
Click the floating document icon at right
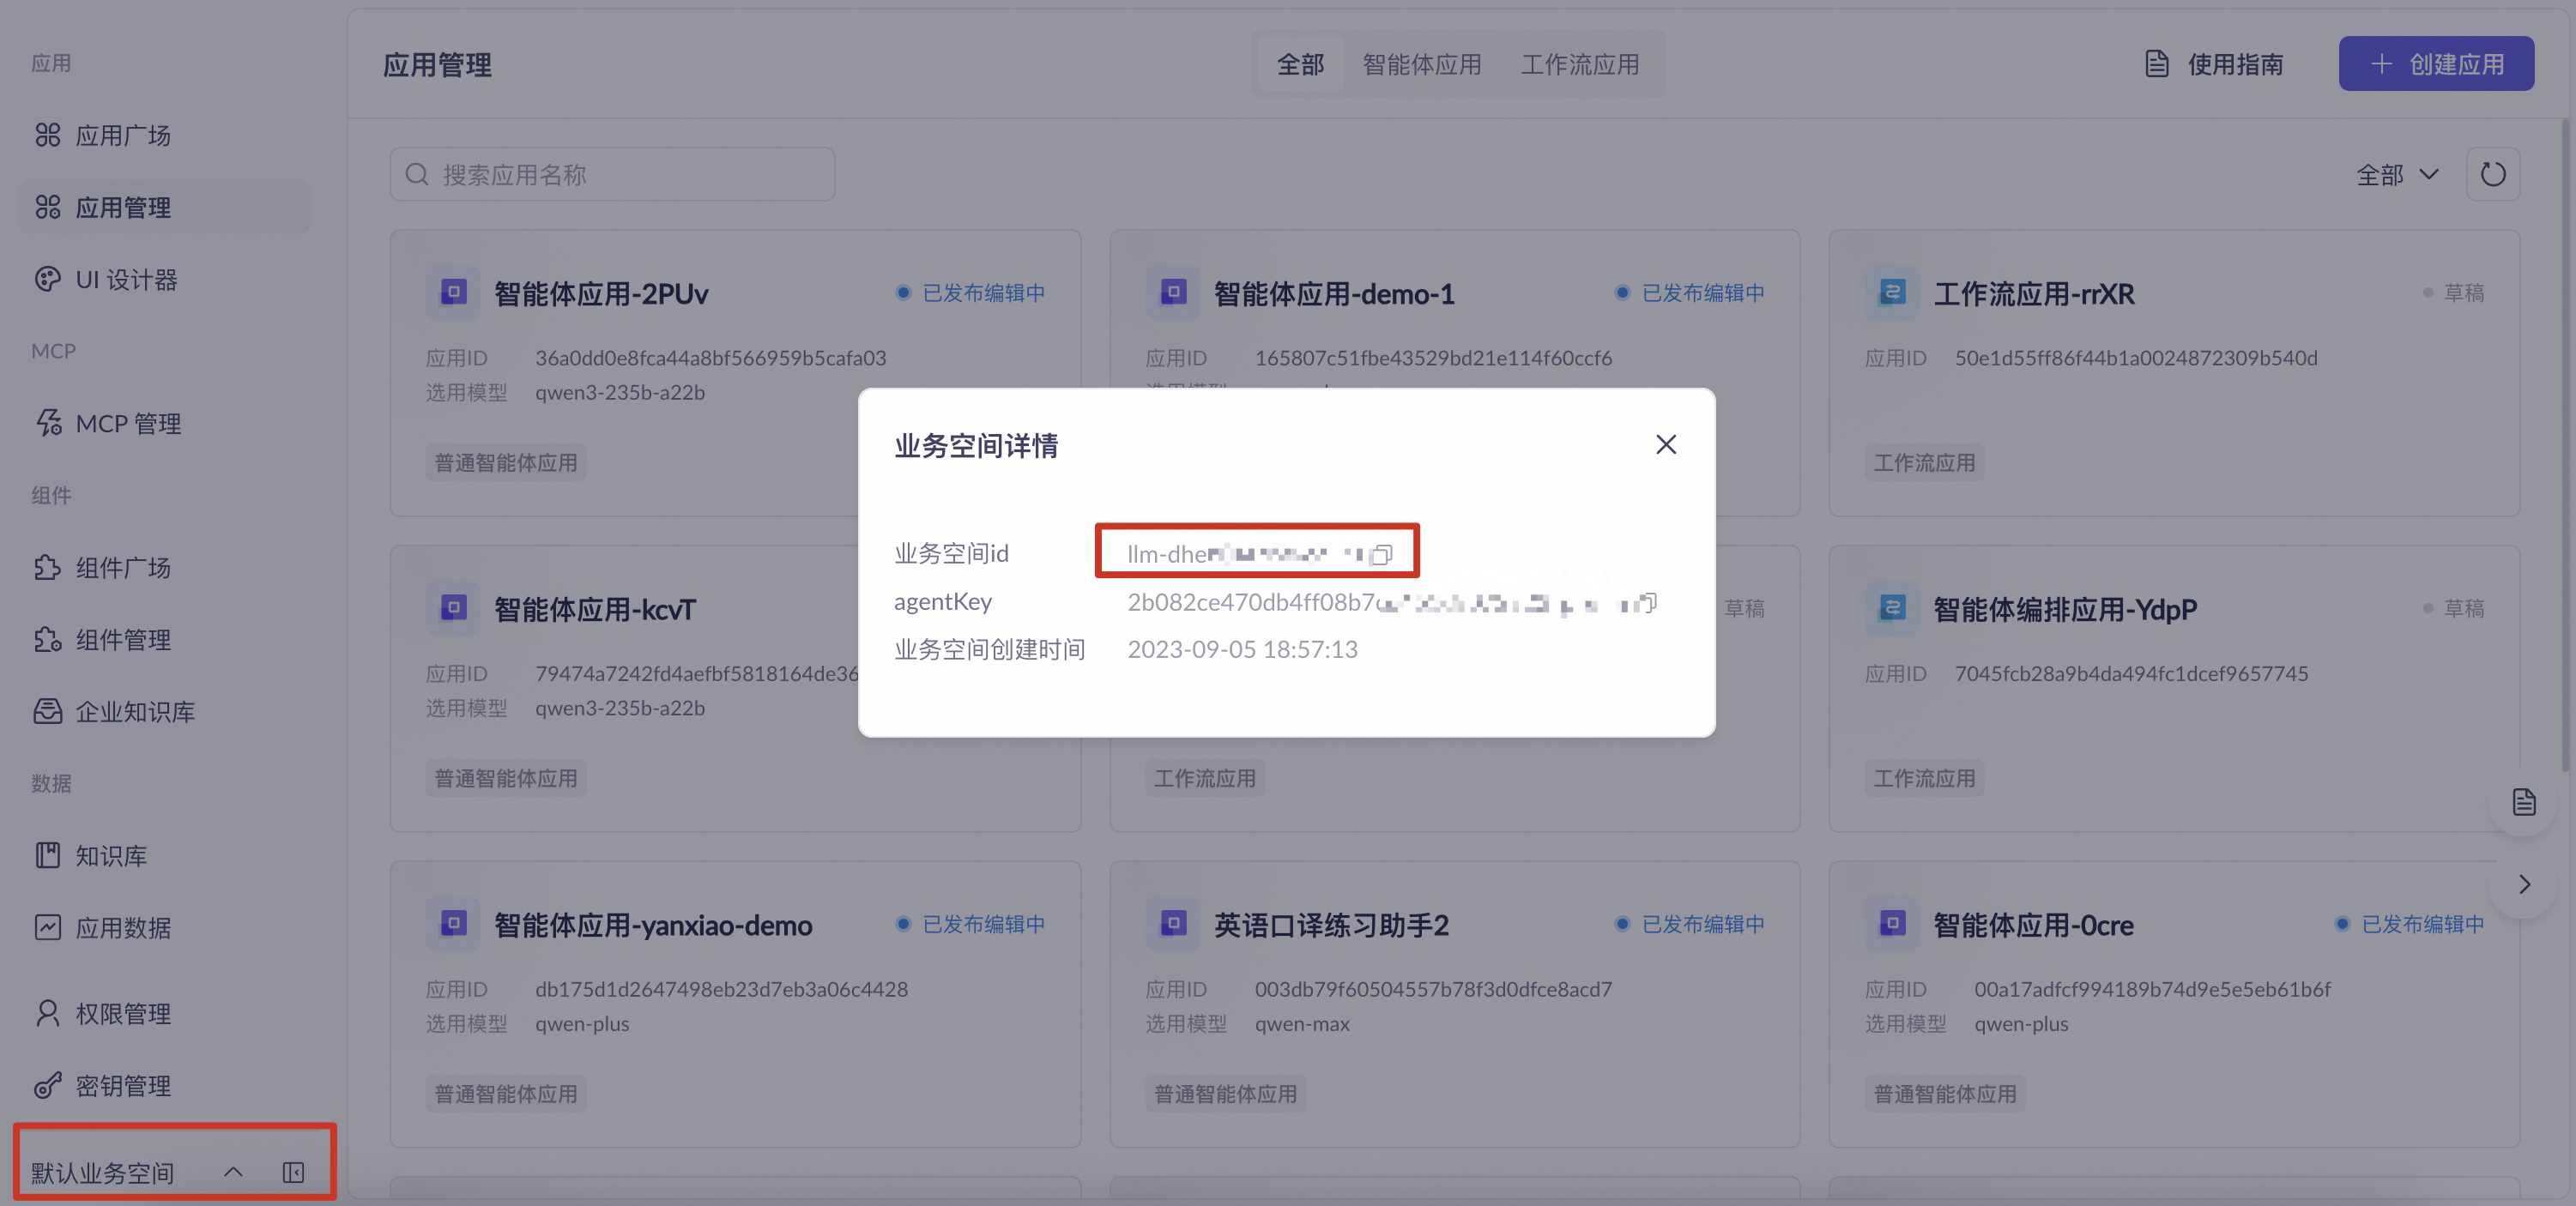(x=2523, y=802)
